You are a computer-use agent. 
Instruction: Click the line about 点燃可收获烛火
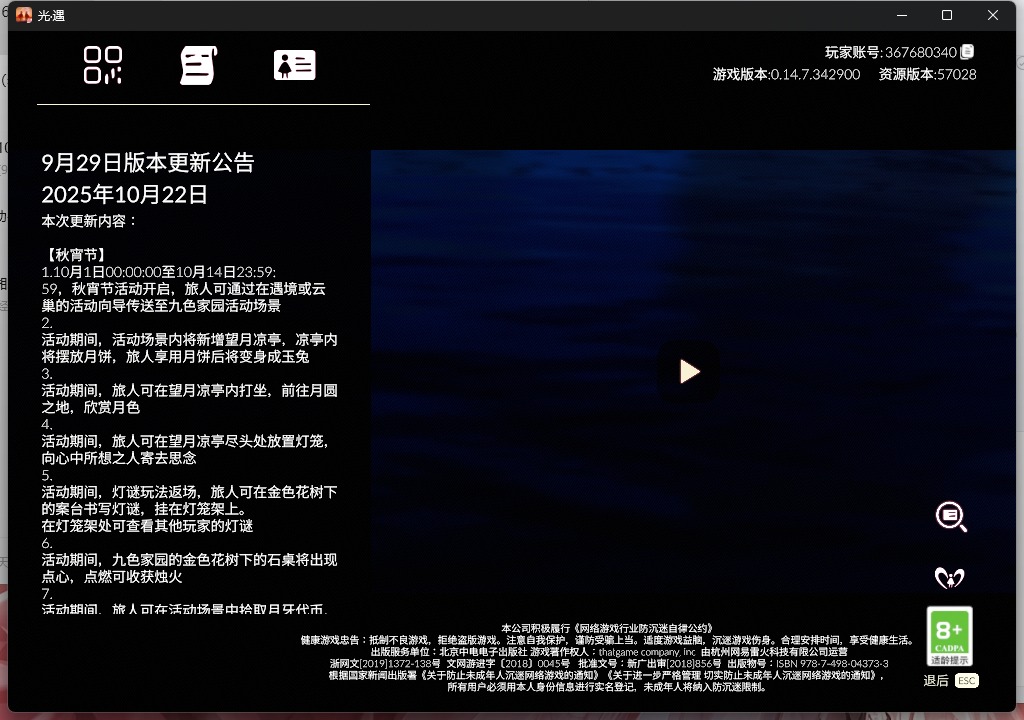click(x=112, y=577)
